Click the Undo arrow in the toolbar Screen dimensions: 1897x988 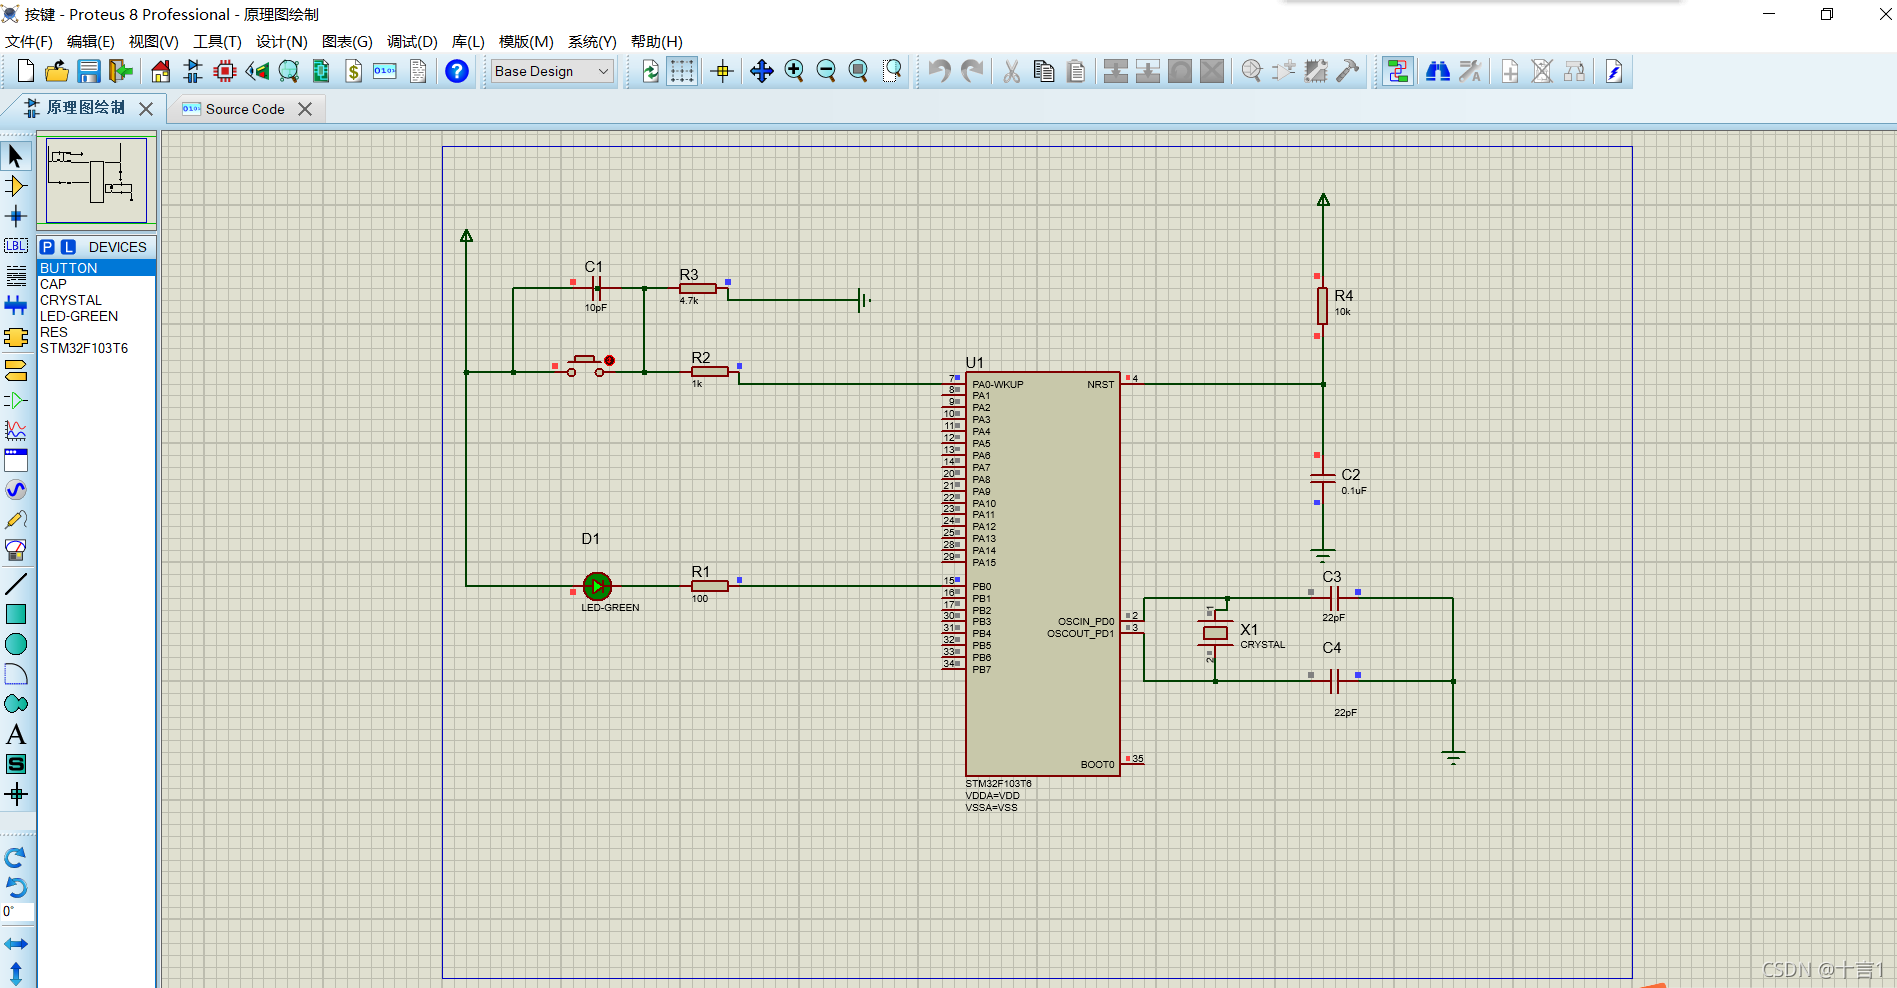point(939,71)
